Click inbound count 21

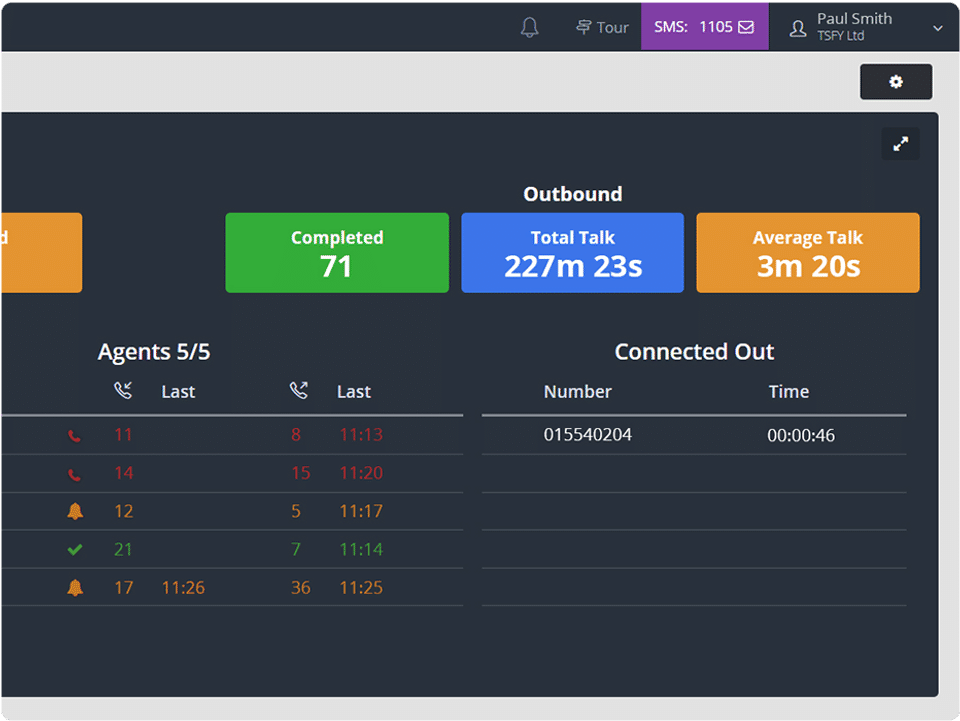click(123, 550)
